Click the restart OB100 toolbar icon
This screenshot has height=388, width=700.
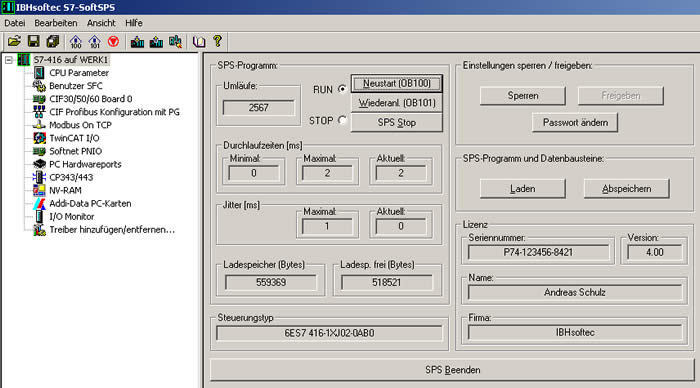pos(75,42)
